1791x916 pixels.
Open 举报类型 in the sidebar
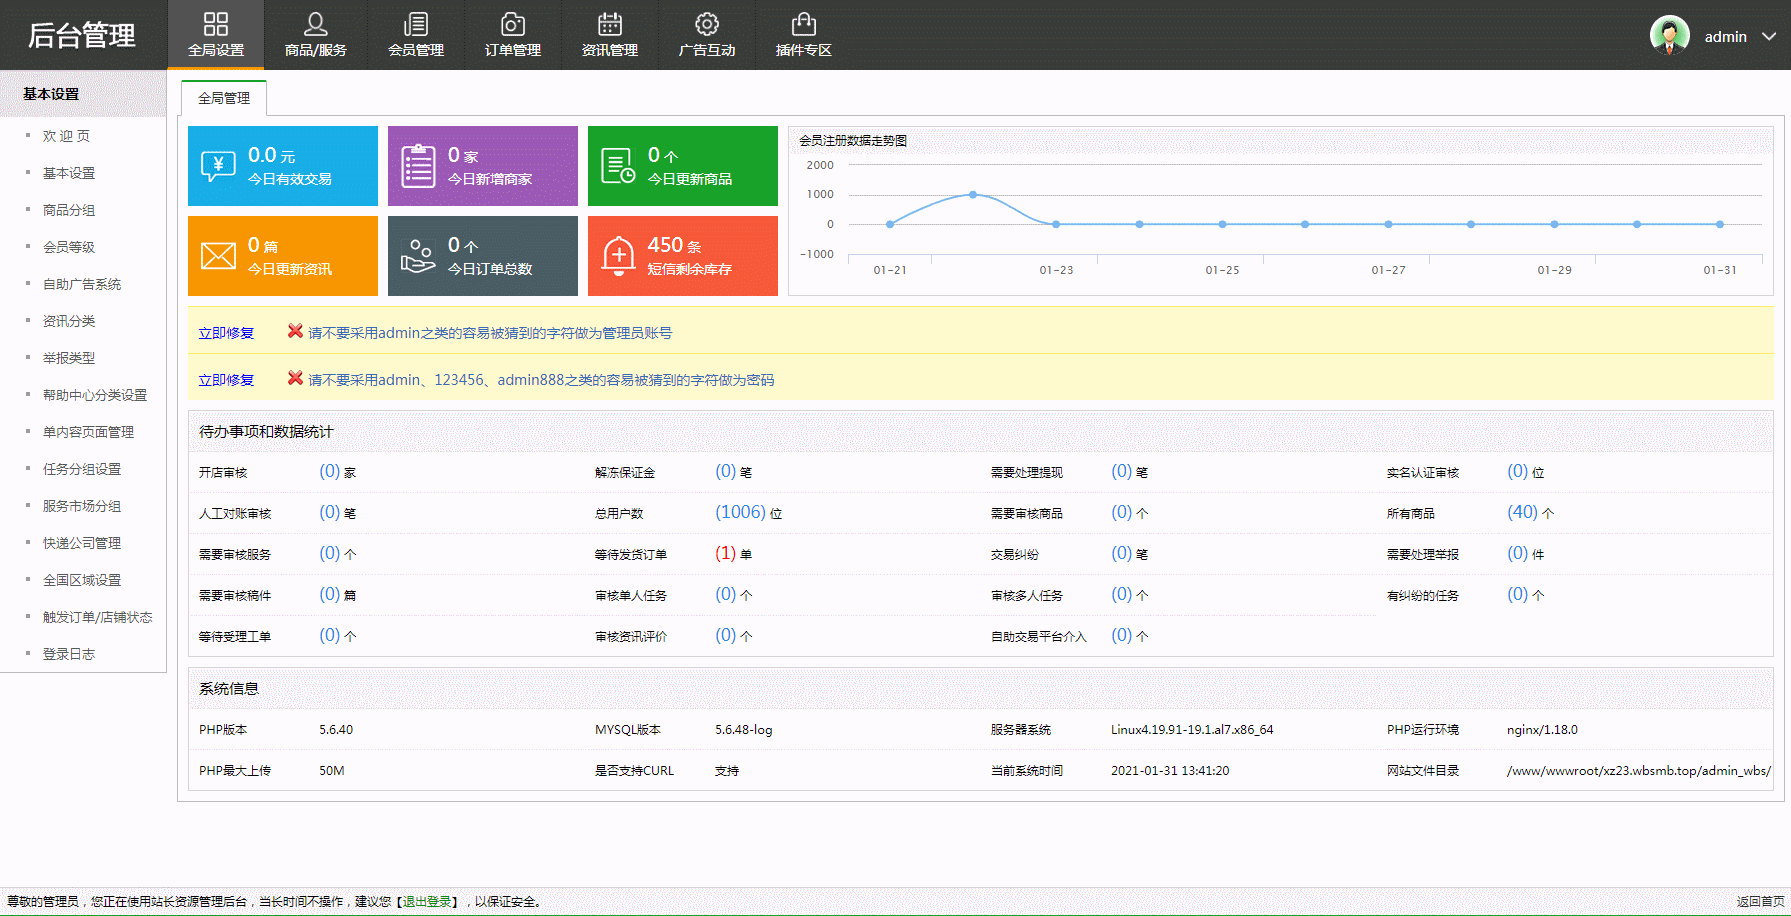click(69, 358)
